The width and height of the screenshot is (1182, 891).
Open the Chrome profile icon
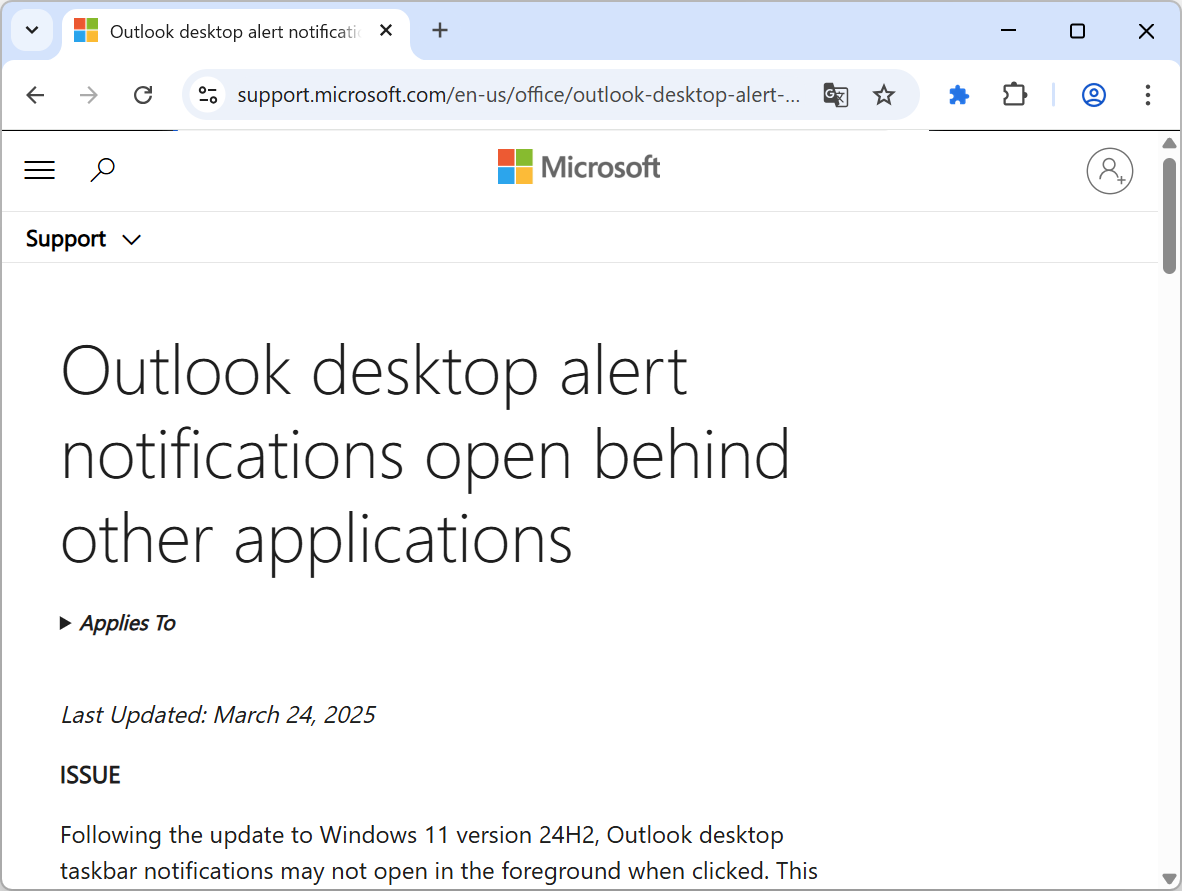tap(1094, 95)
